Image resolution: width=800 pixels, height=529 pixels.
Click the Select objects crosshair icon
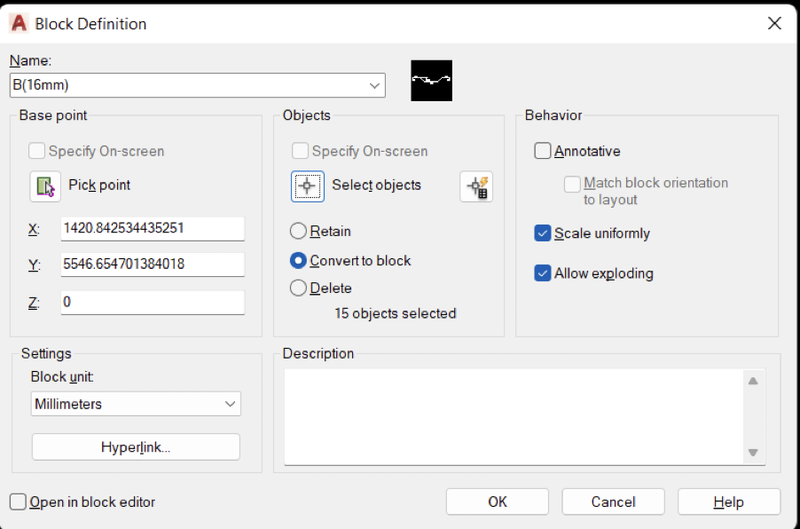tap(308, 187)
